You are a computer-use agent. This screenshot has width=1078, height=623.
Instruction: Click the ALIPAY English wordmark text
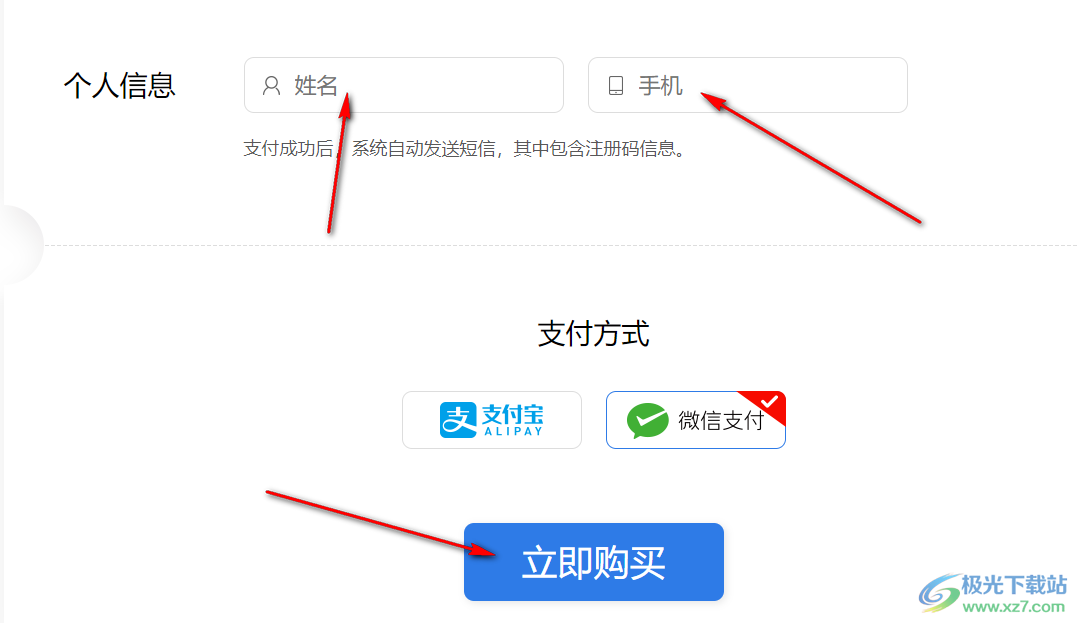[514, 431]
